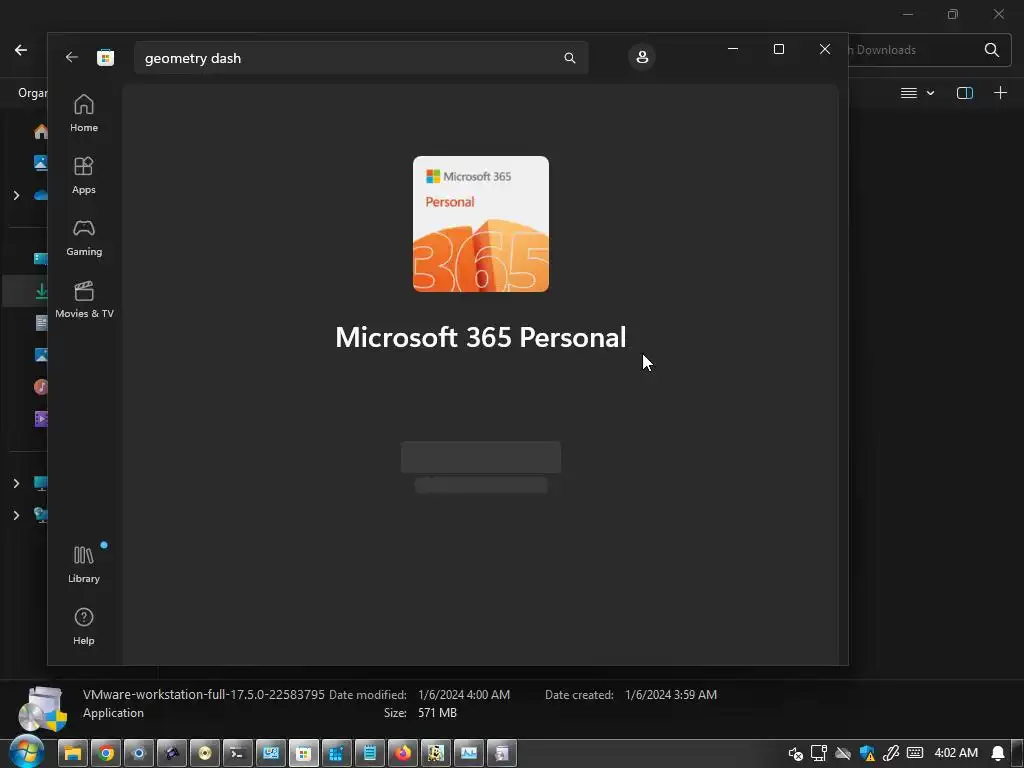Image resolution: width=1024 pixels, height=768 pixels.
Task: Expand the OneDrive node in Explorer
Action: [16, 195]
